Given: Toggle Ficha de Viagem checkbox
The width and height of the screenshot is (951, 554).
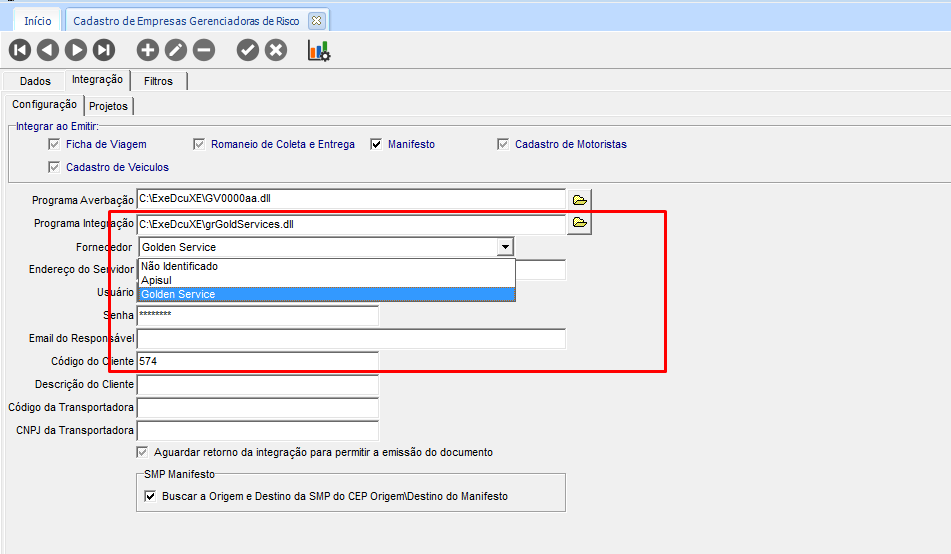Looking at the screenshot, I should coord(54,144).
